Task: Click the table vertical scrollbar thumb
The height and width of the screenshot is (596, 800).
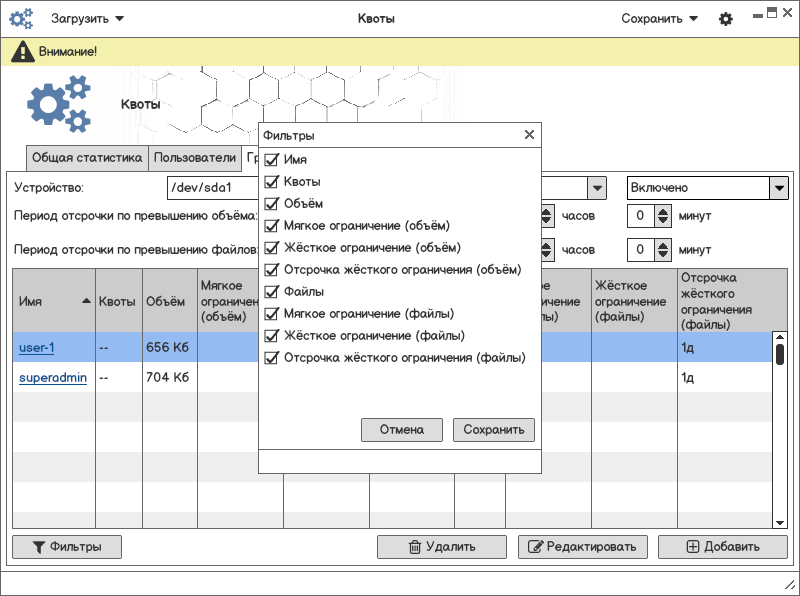Action: [780, 355]
